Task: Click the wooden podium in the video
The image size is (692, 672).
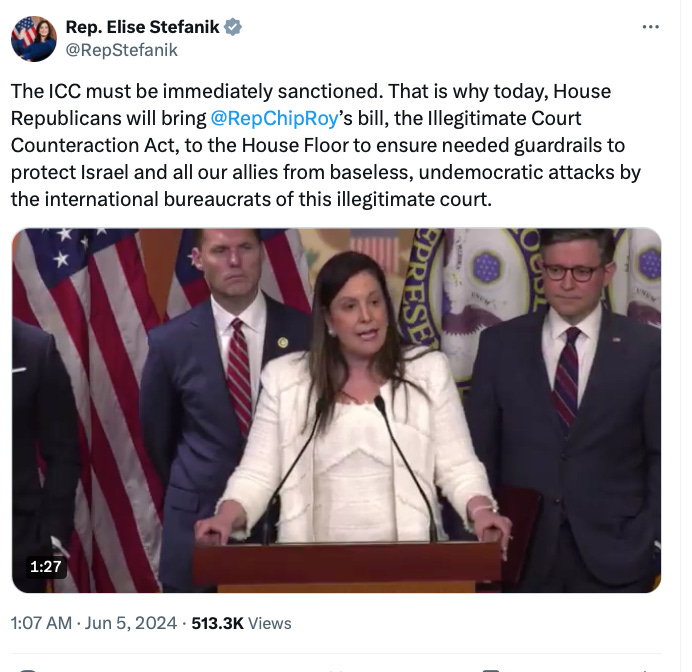Action: [x=346, y=567]
